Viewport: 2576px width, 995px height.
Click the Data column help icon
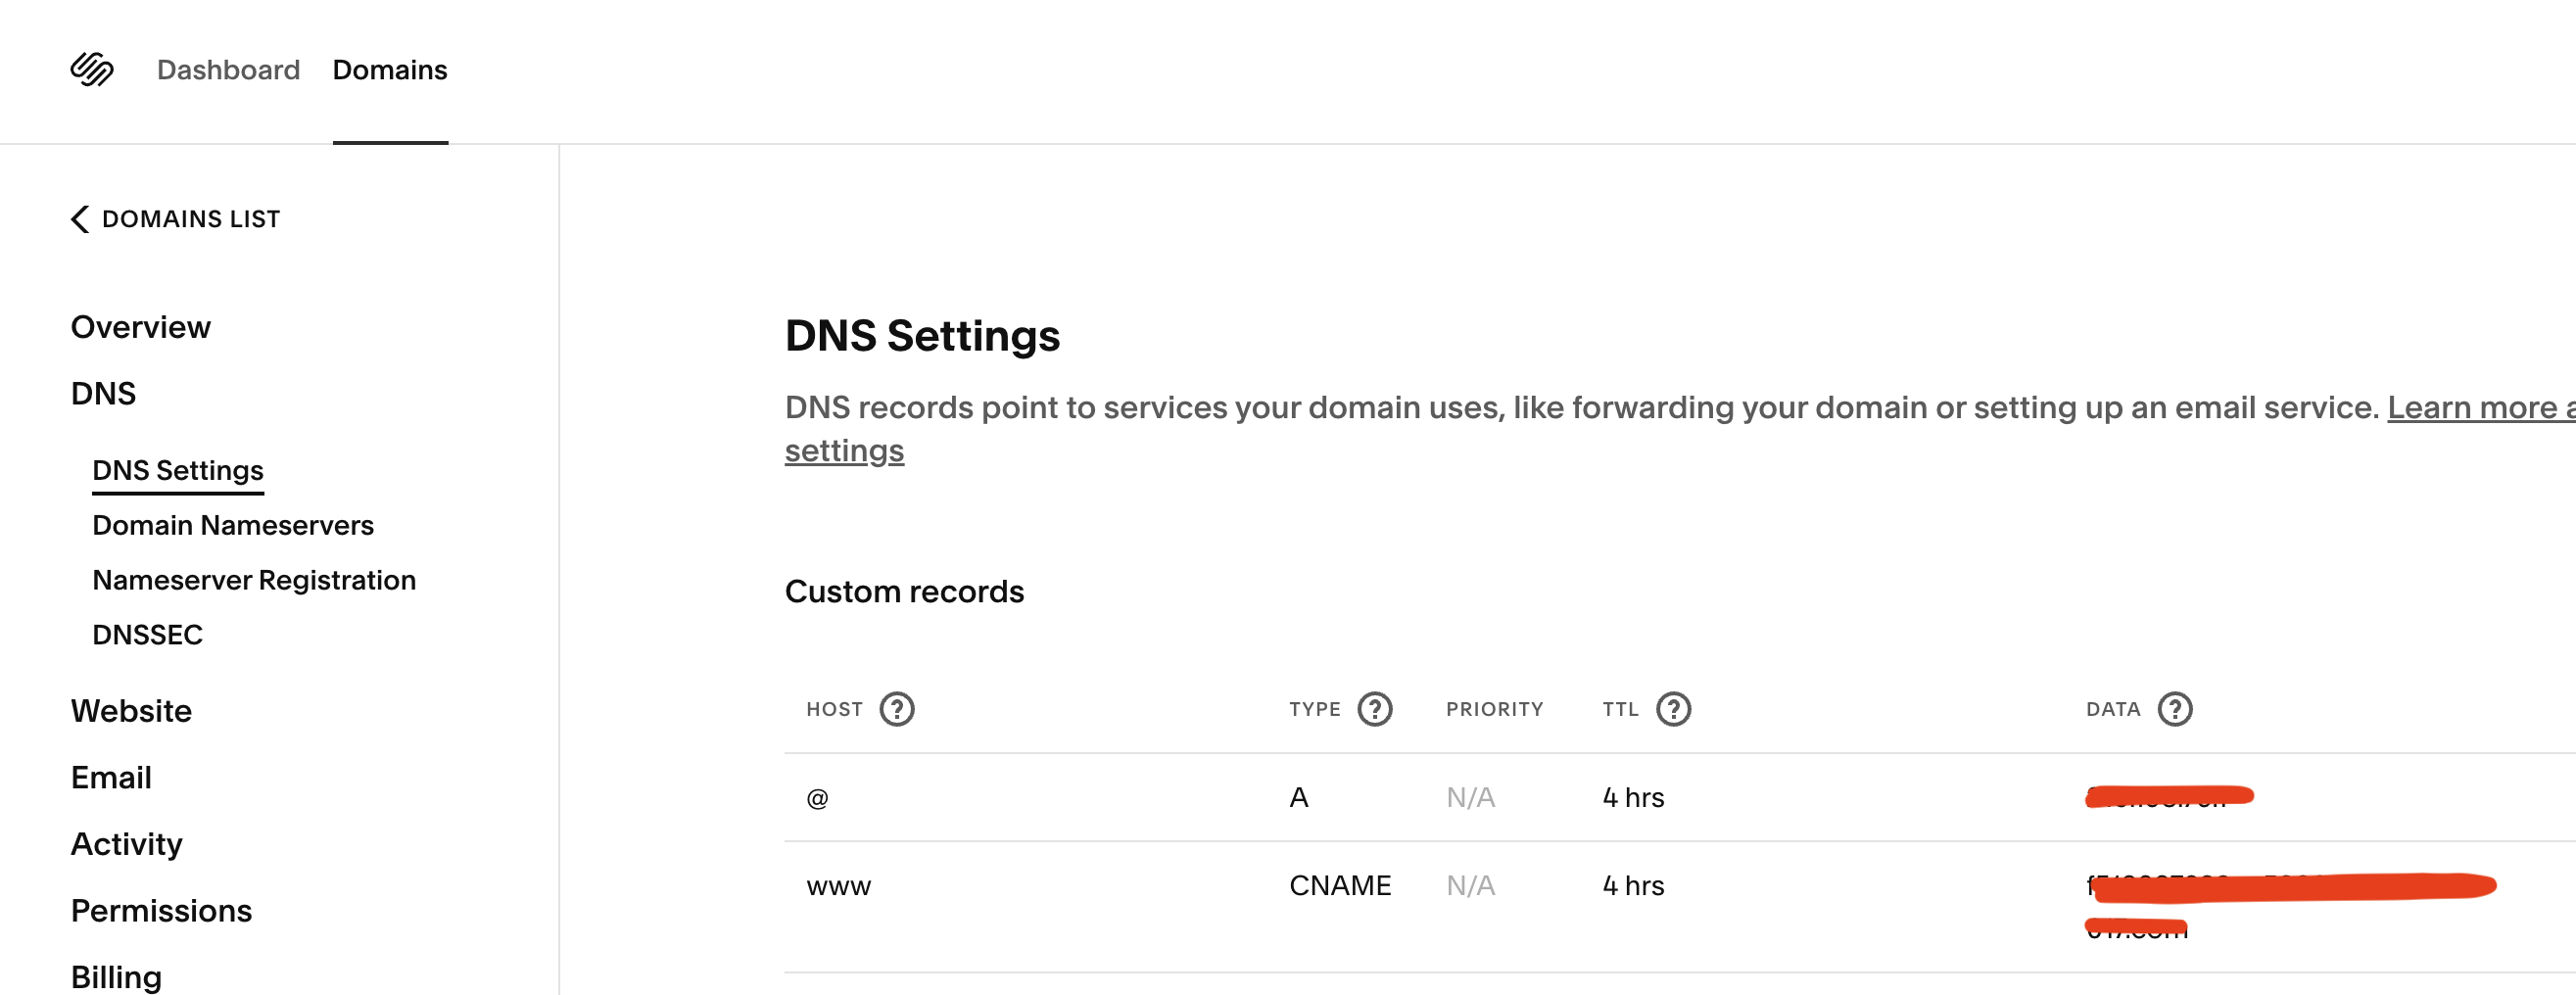coord(2174,709)
